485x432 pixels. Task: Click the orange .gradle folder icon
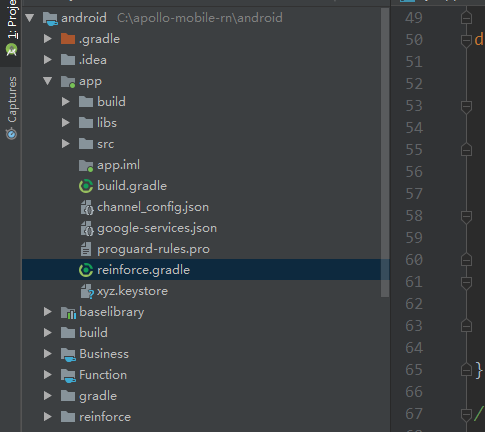pos(68,39)
